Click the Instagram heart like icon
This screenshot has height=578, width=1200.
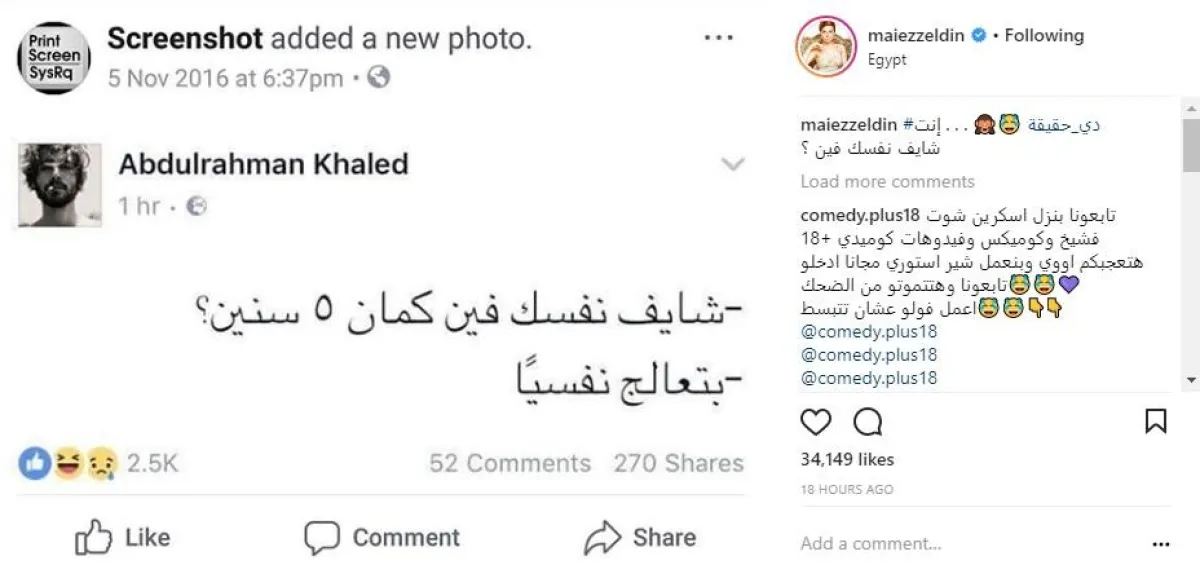pos(816,423)
